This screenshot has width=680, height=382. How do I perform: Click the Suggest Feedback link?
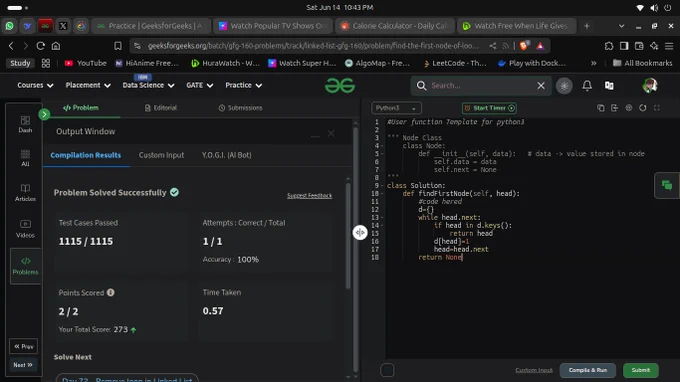coord(309,196)
